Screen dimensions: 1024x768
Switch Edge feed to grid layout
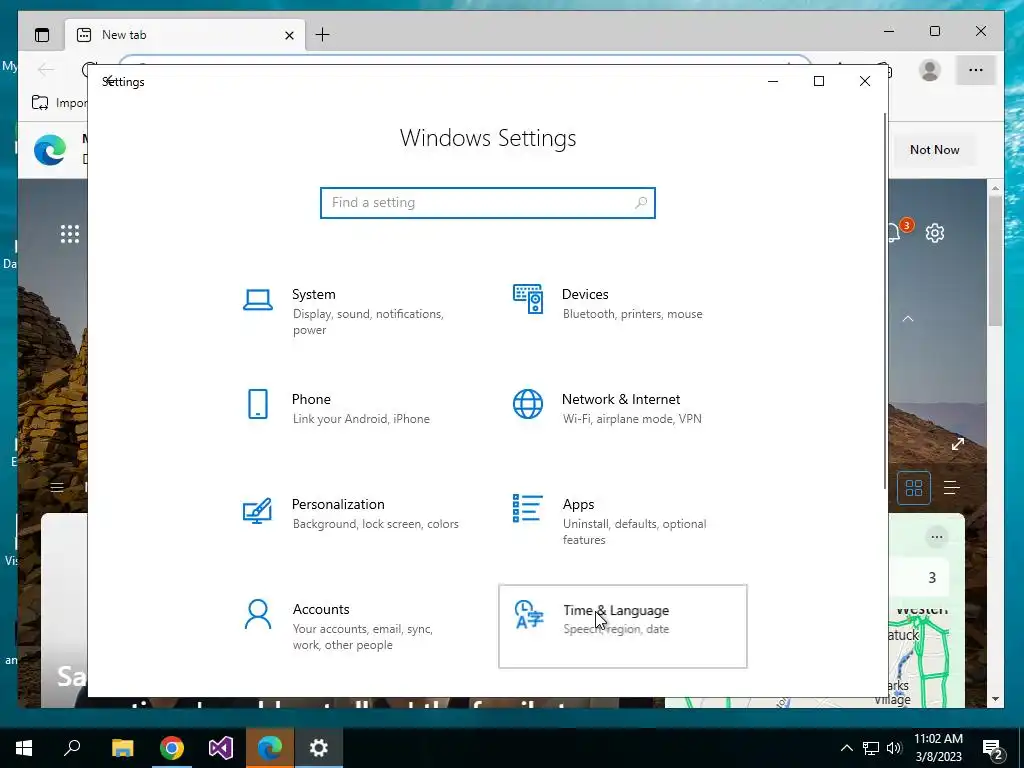tap(914, 487)
